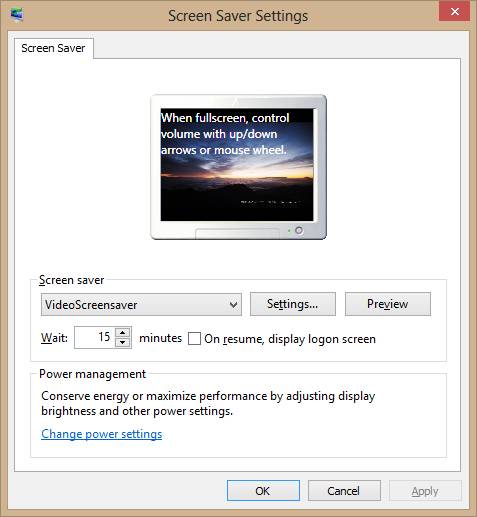Increase wait time with up arrow
The height and width of the screenshot is (517, 477).
(x=123, y=332)
